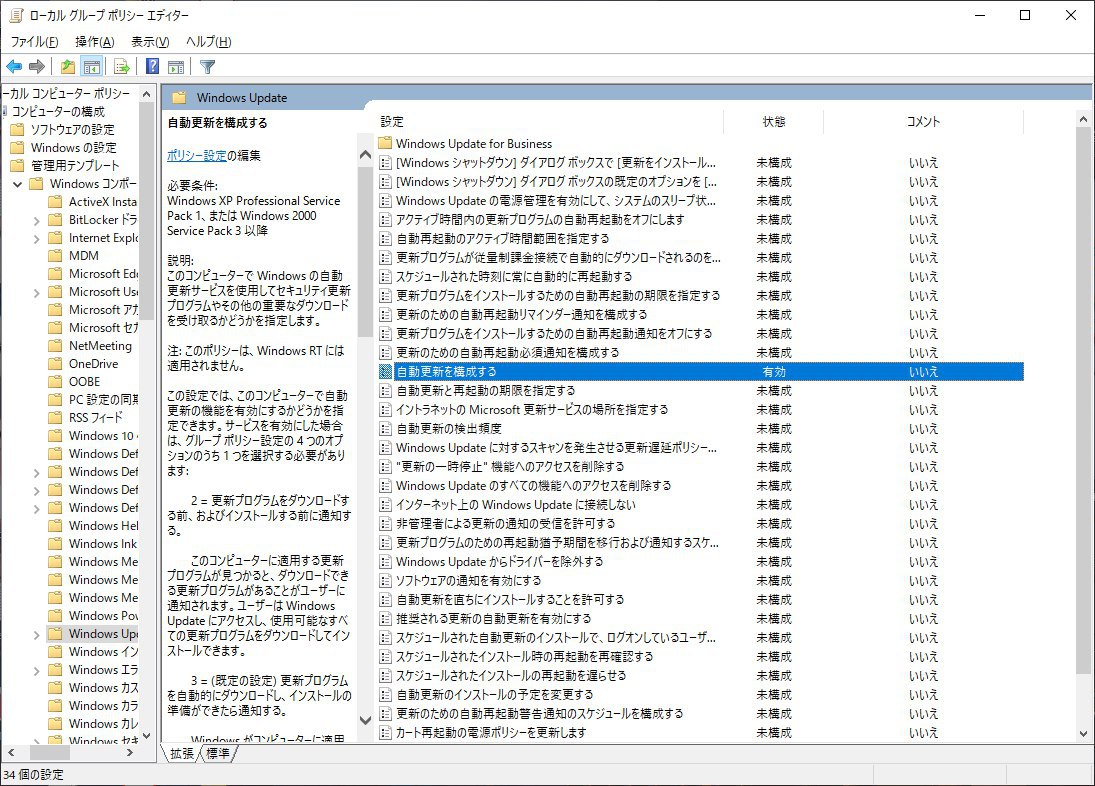Click the folder icon beside NetMeeting
This screenshot has width=1095, height=786.
tap(55, 346)
